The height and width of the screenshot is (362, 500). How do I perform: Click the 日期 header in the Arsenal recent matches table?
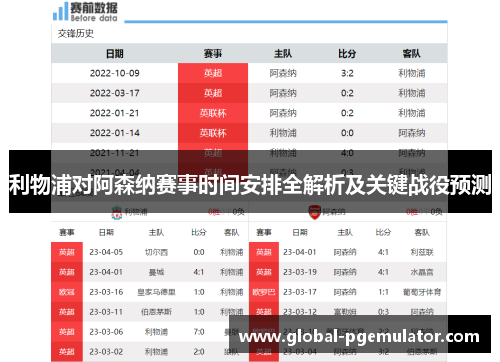(x=300, y=232)
